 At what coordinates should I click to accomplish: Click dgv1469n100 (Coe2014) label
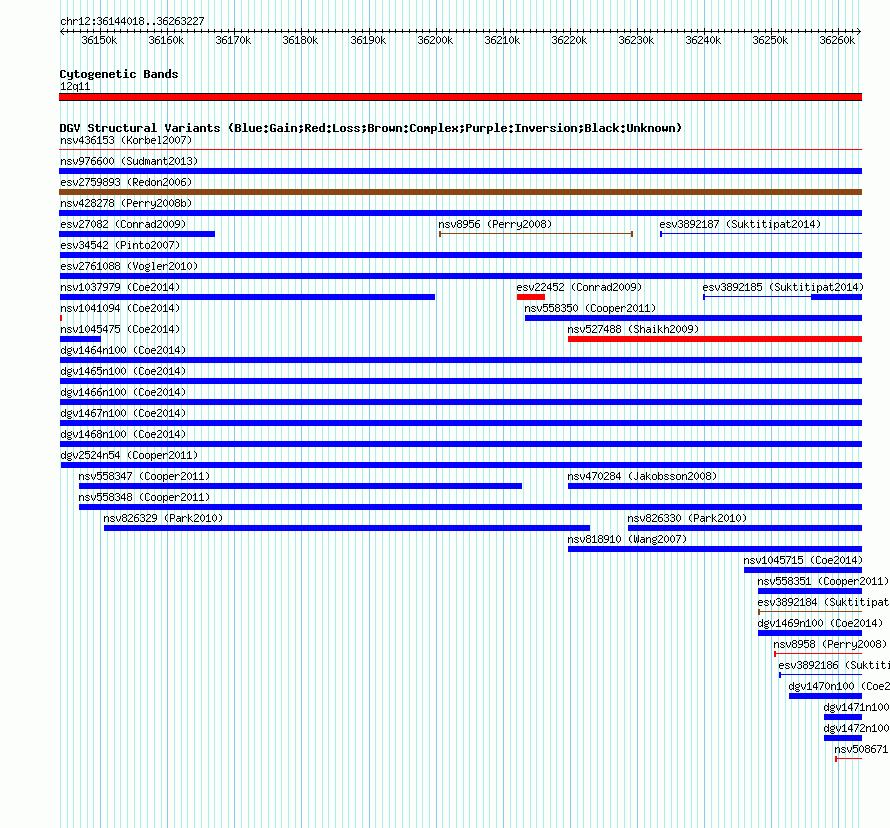point(820,623)
